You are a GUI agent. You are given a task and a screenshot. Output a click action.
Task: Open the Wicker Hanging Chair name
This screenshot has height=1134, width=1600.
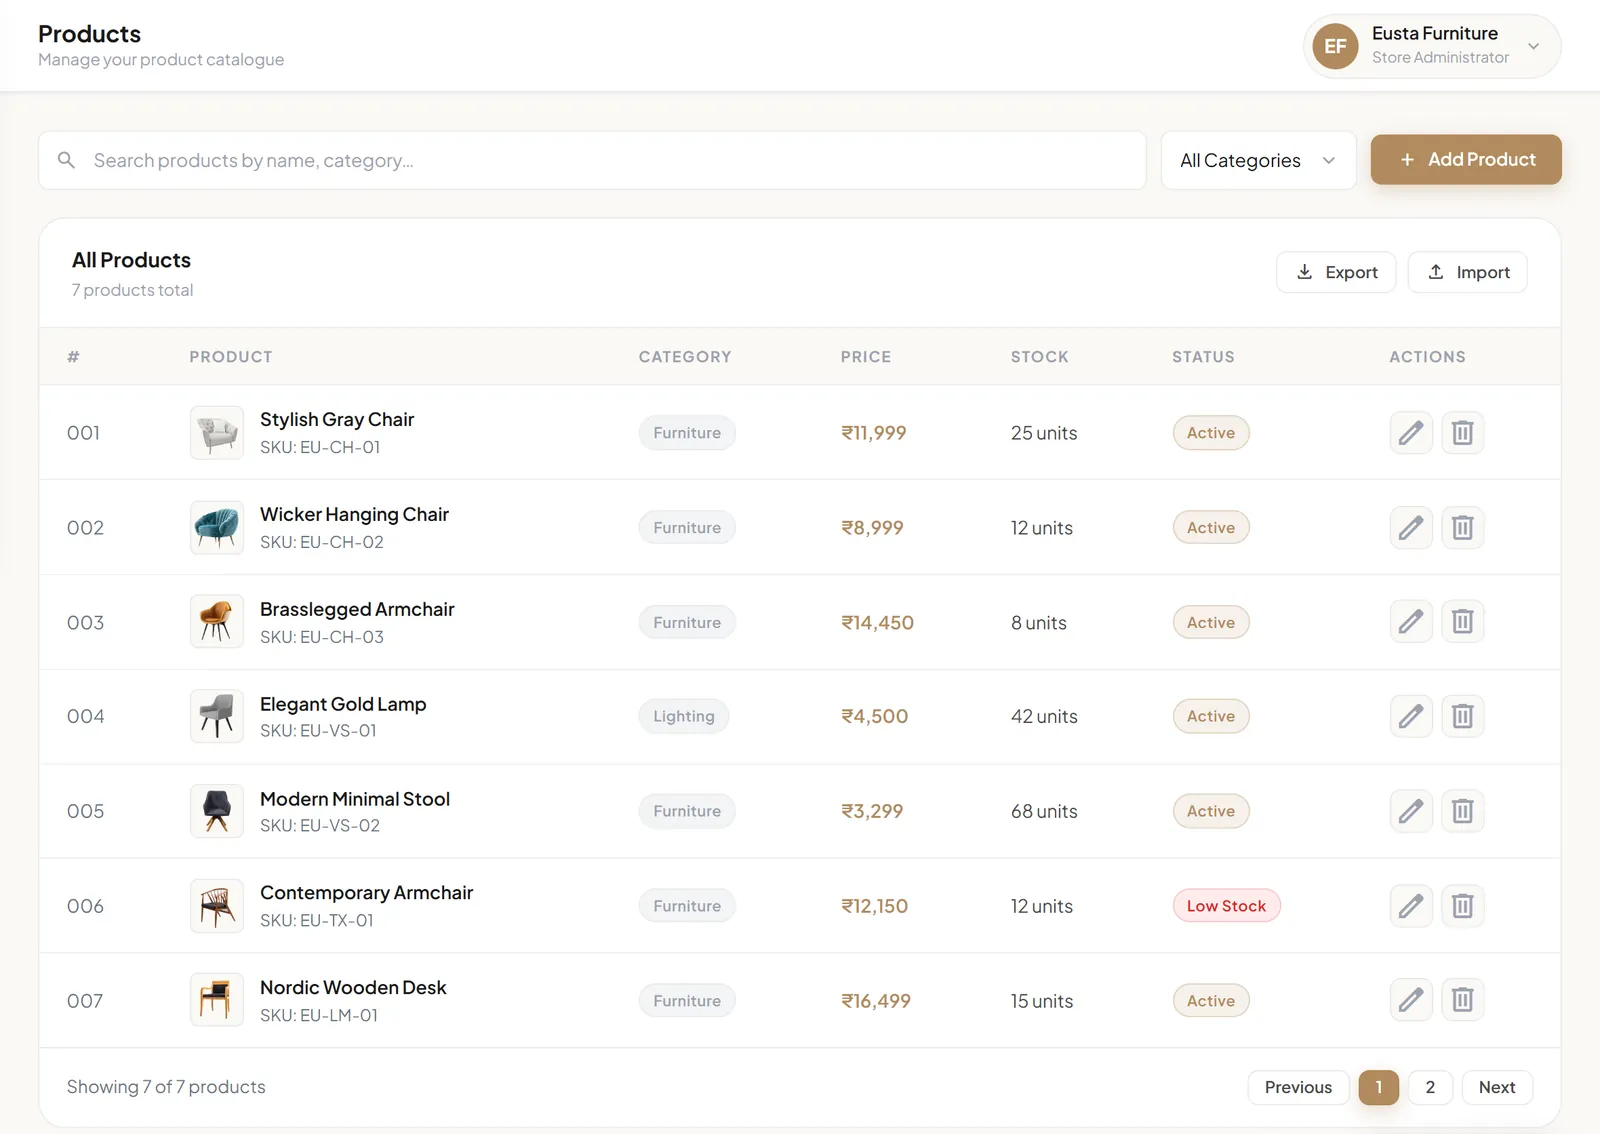pyautogui.click(x=354, y=515)
